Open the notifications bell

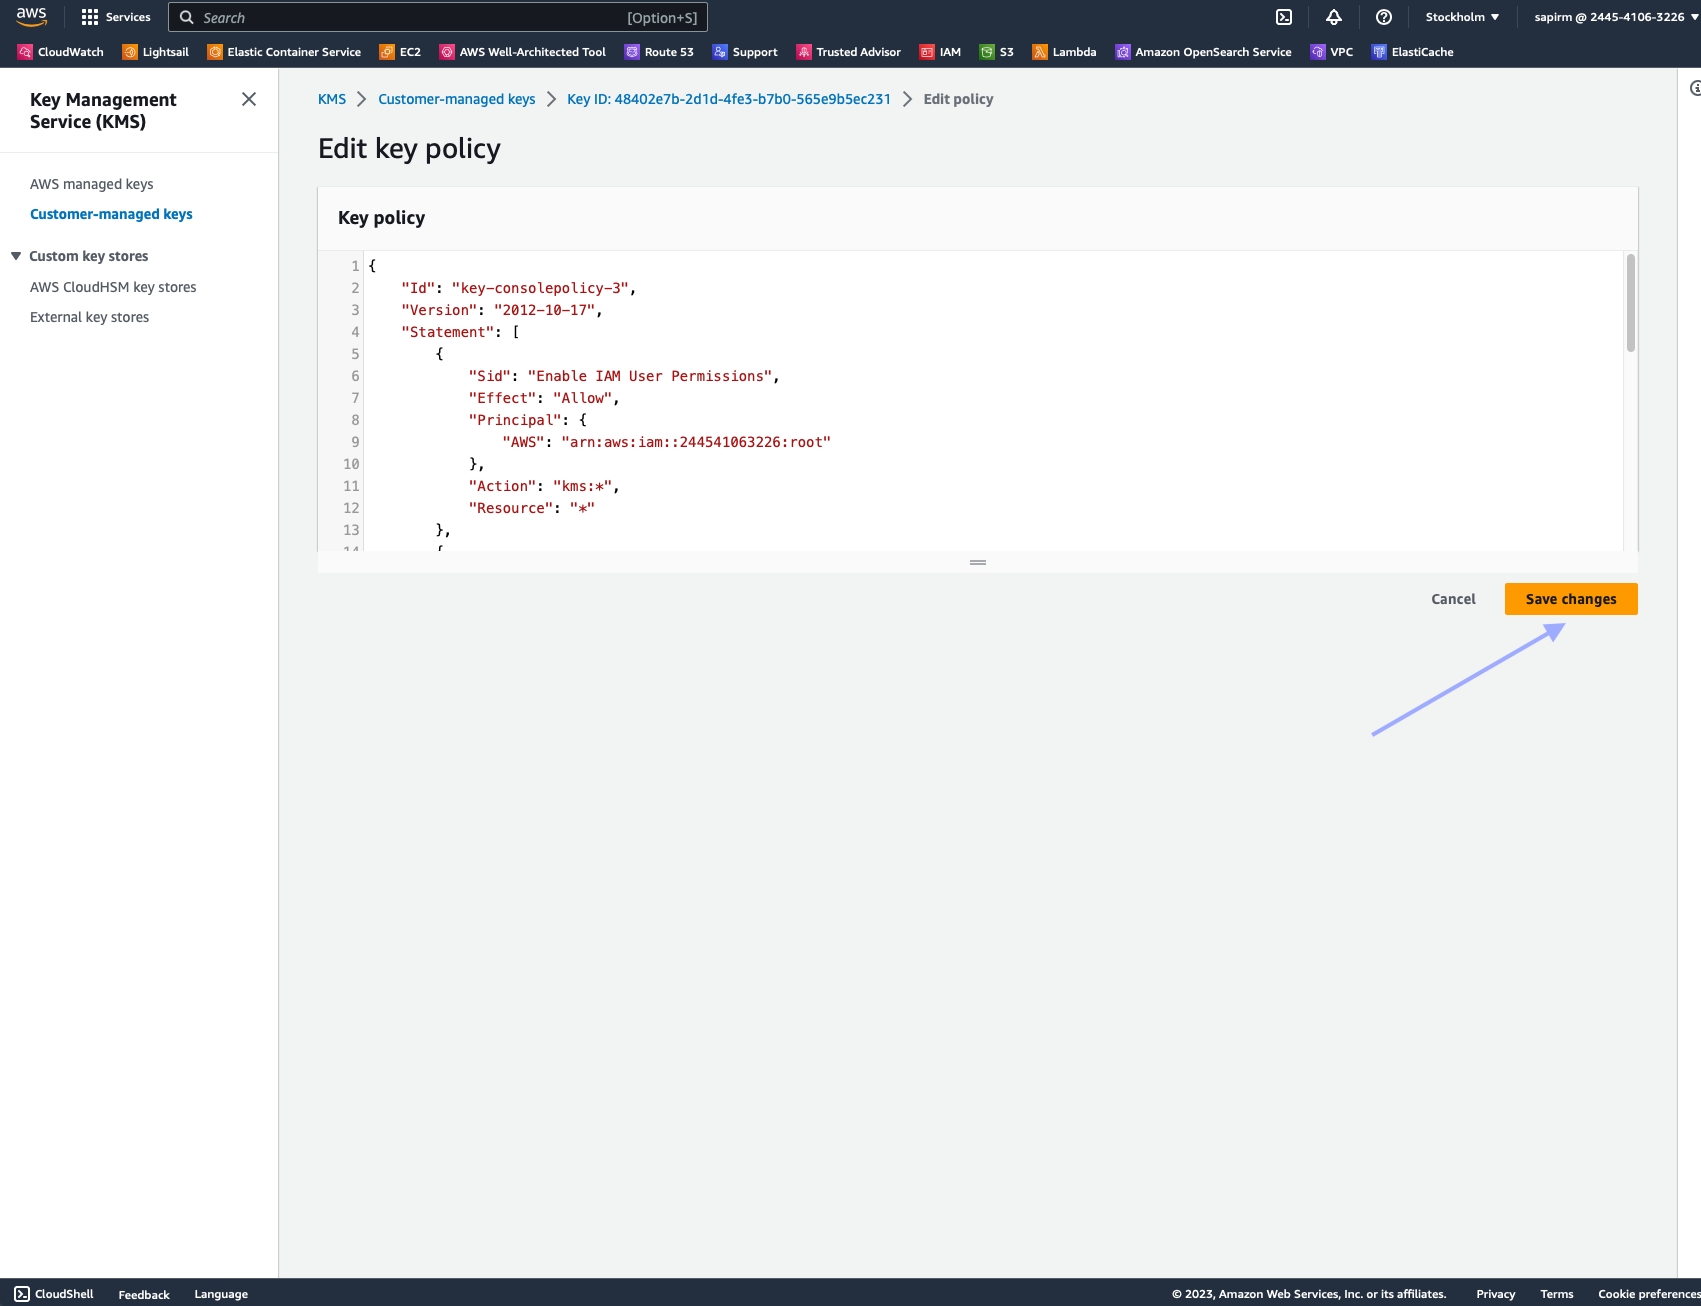tap(1334, 17)
